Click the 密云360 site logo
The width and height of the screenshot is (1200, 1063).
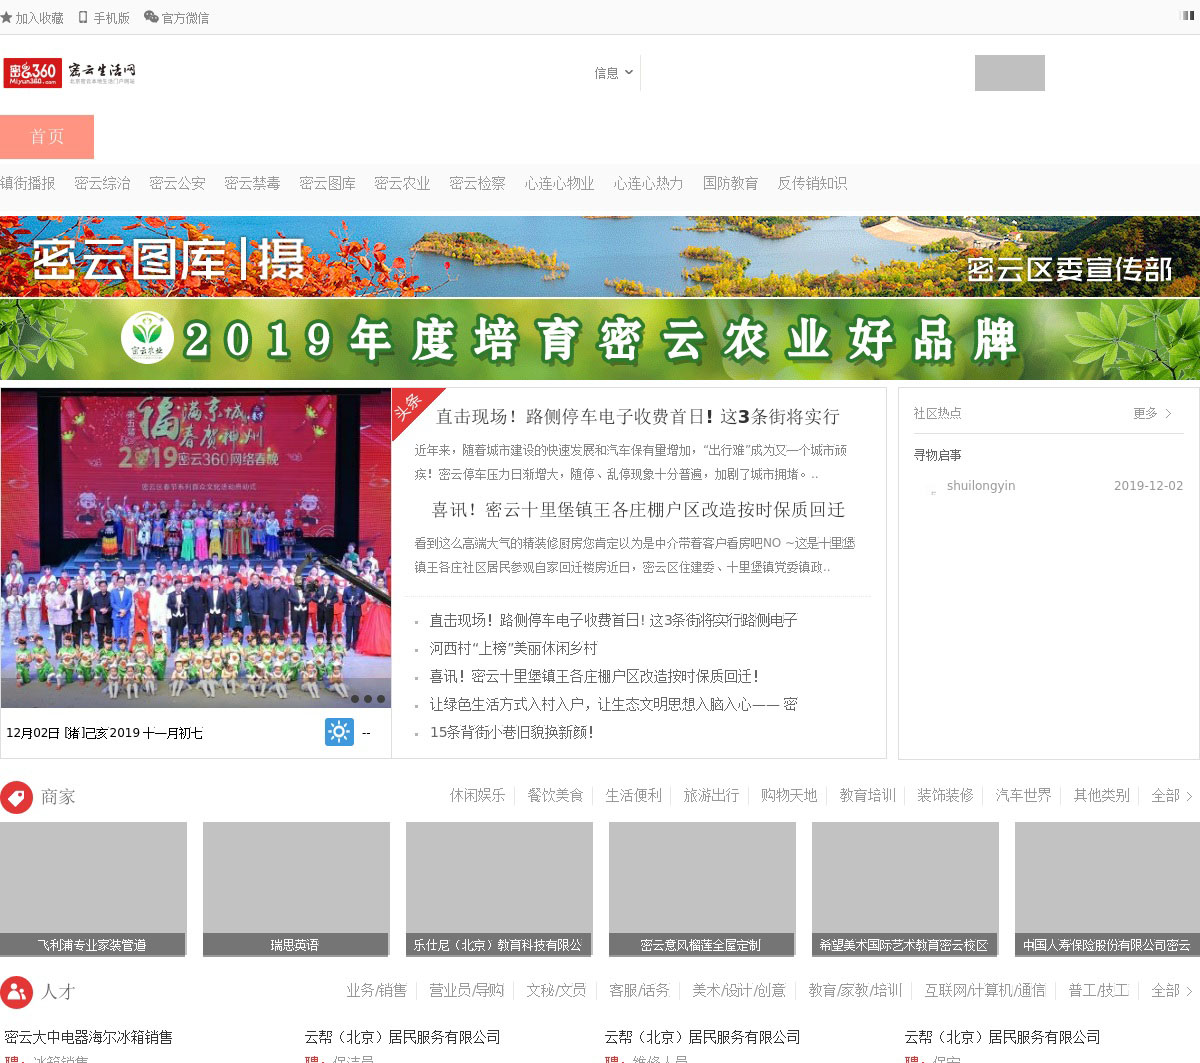tap(69, 73)
